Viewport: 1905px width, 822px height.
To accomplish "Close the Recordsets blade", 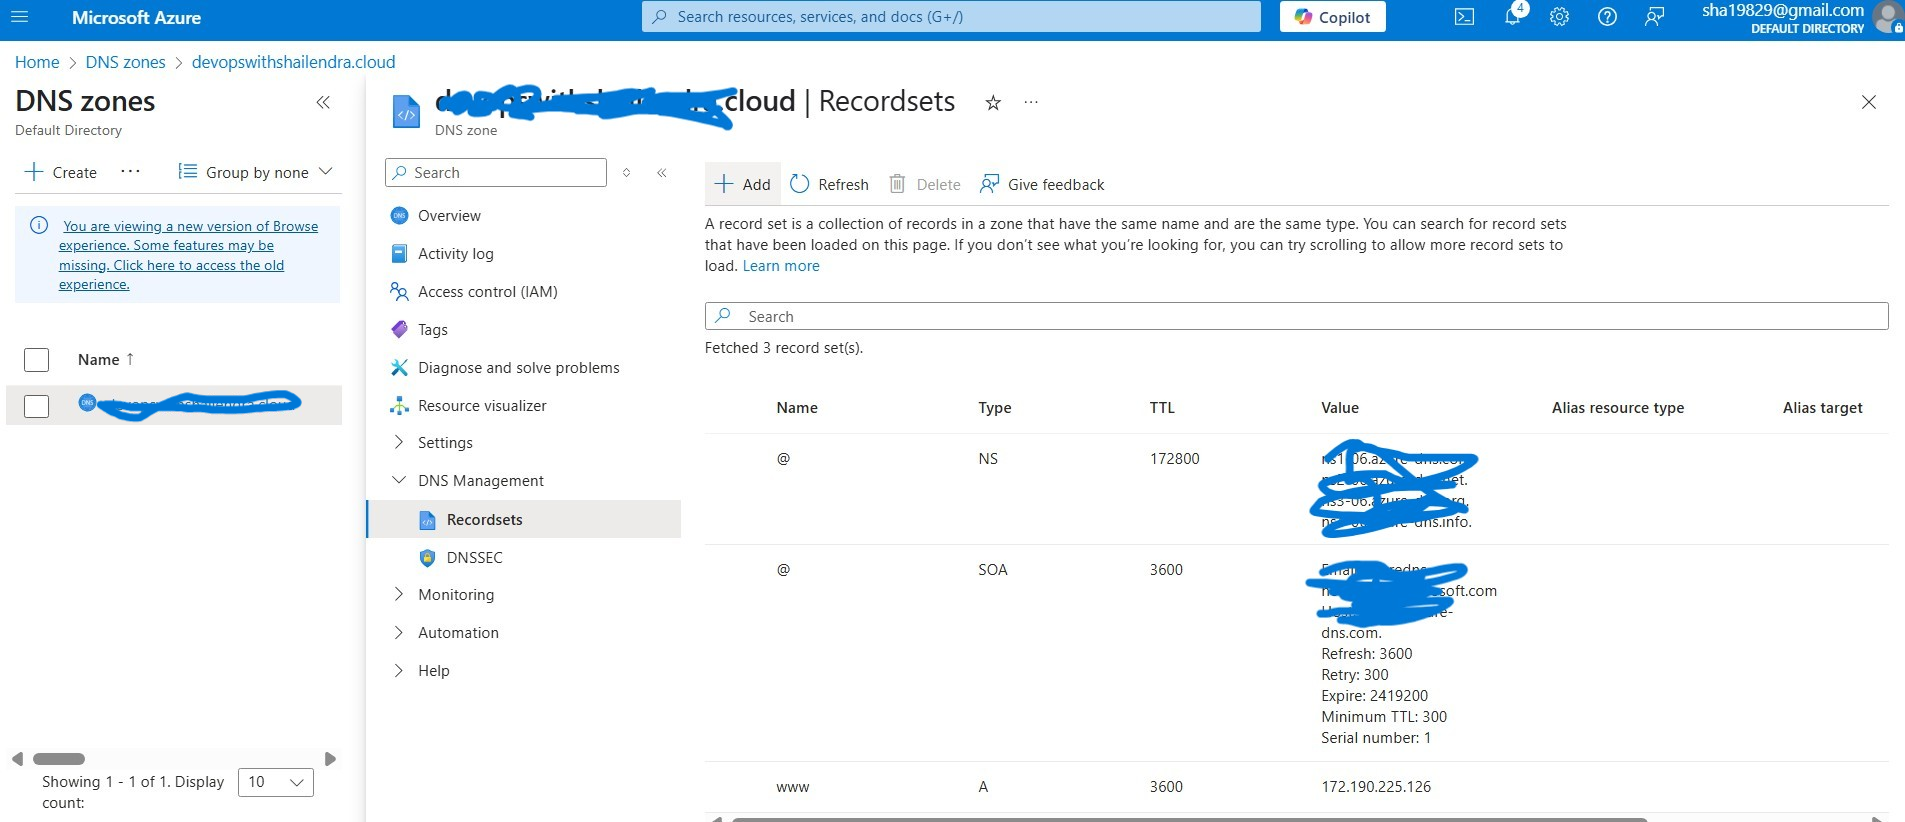I will coord(1868,102).
